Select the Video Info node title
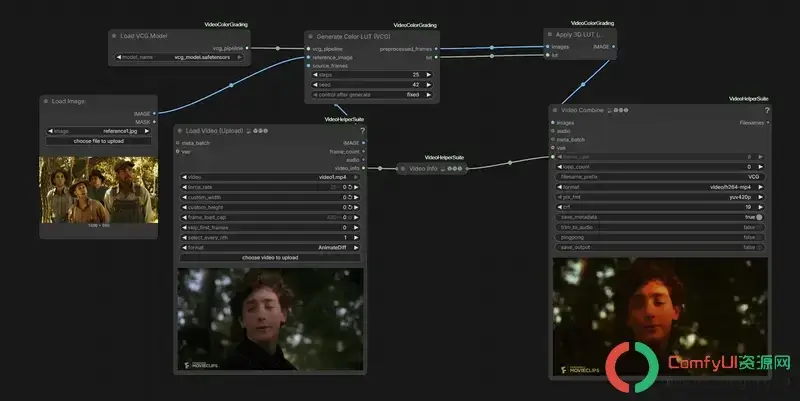 pos(423,168)
